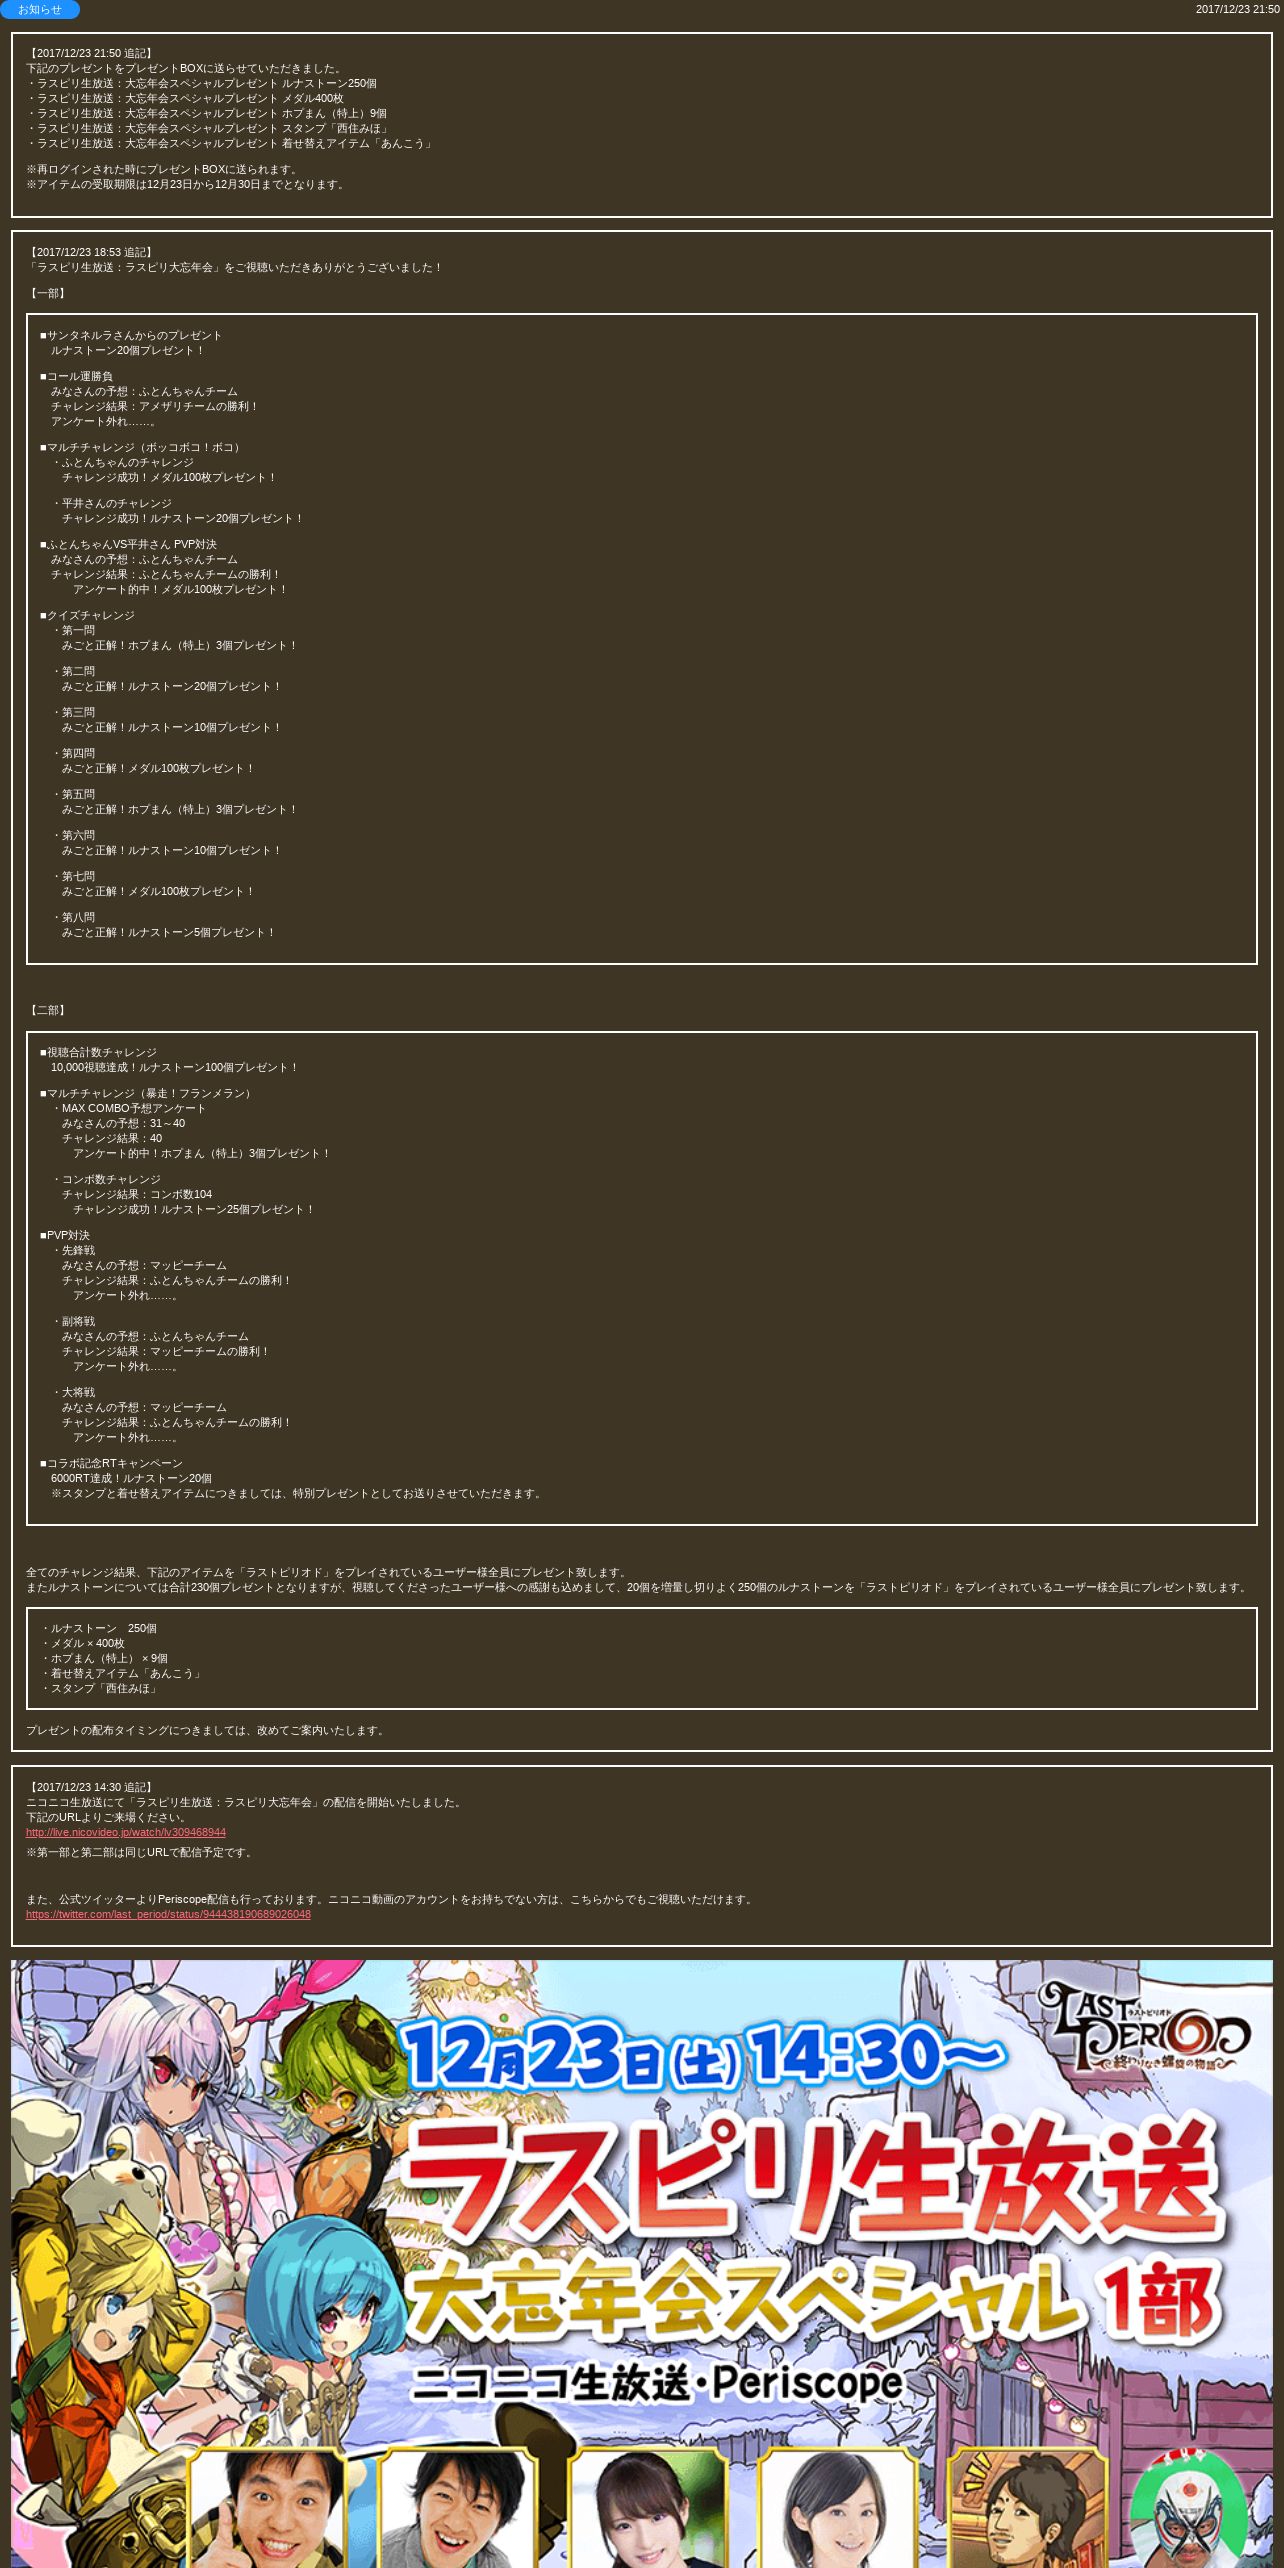
Task: Click the ・第七問 quiz entry
Action: (73, 876)
